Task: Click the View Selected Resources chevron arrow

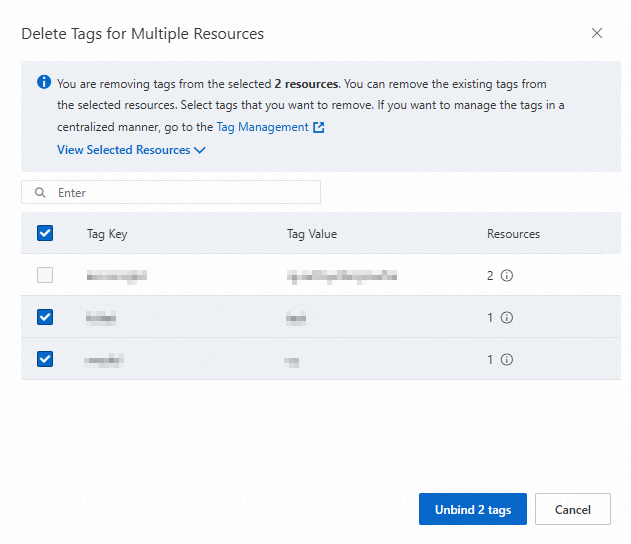Action: click(x=200, y=150)
